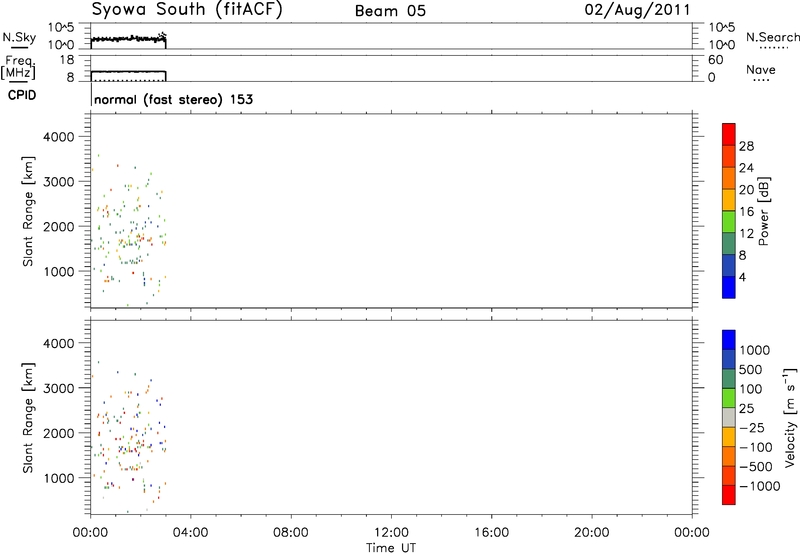
Task: Click the 04:00 time tick label
Action: tap(190, 533)
